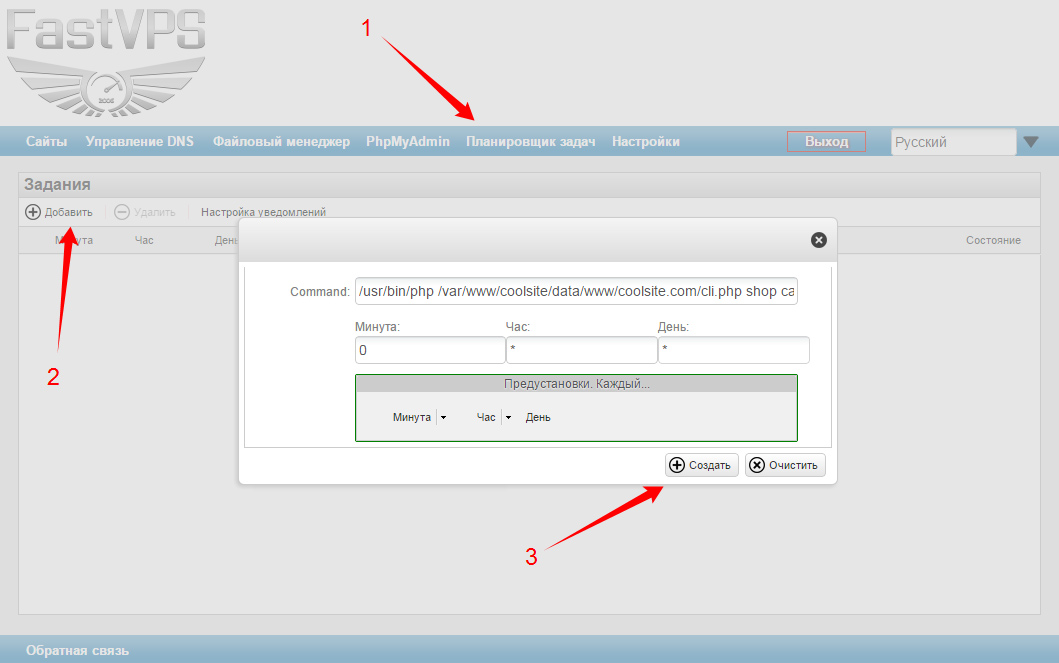
Task: Switch to Планировщик задач section
Action: pyautogui.click(x=531, y=142)
